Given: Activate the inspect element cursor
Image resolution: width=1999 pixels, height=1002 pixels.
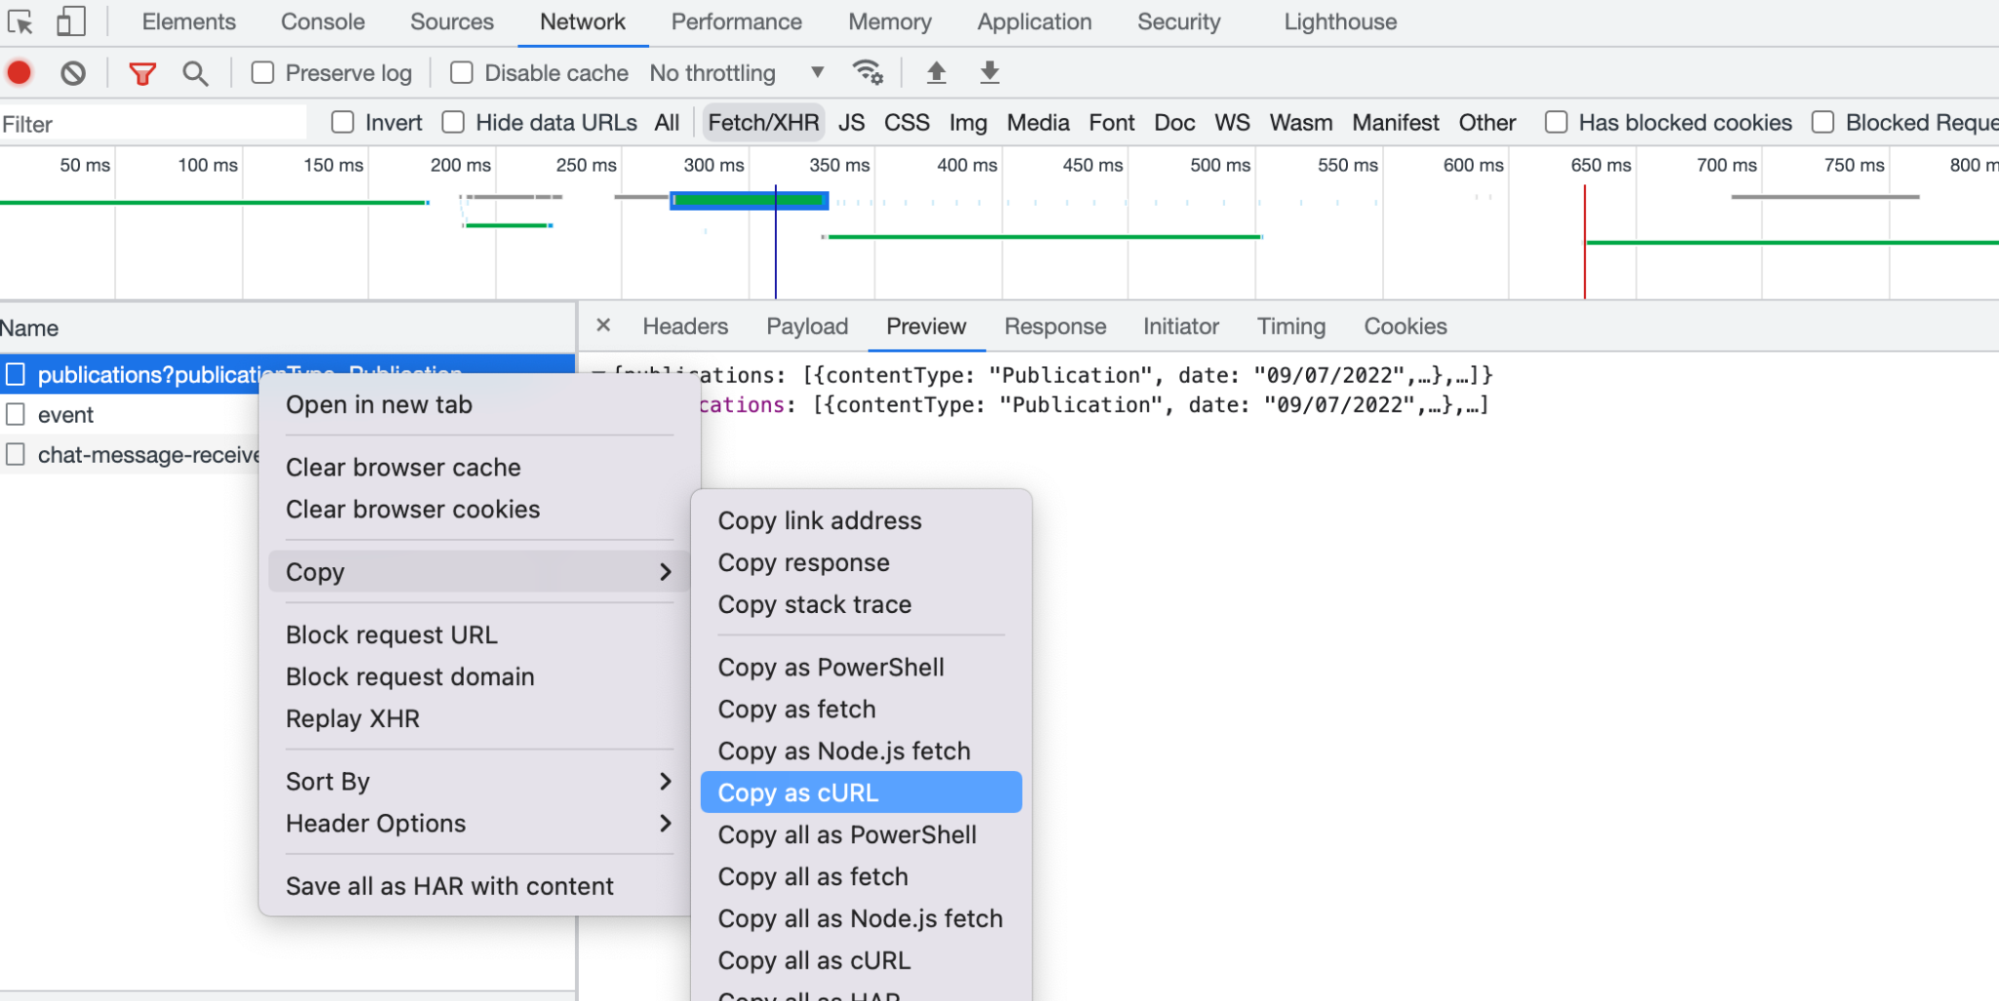Looking at the screenshot, I should pyautogui.click(x=21, y=20).
